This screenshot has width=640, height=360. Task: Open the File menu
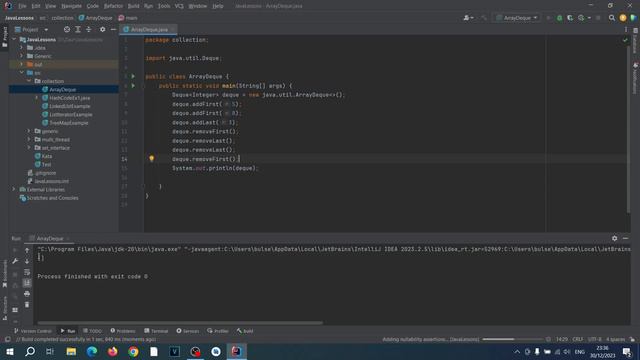[22, 6]
